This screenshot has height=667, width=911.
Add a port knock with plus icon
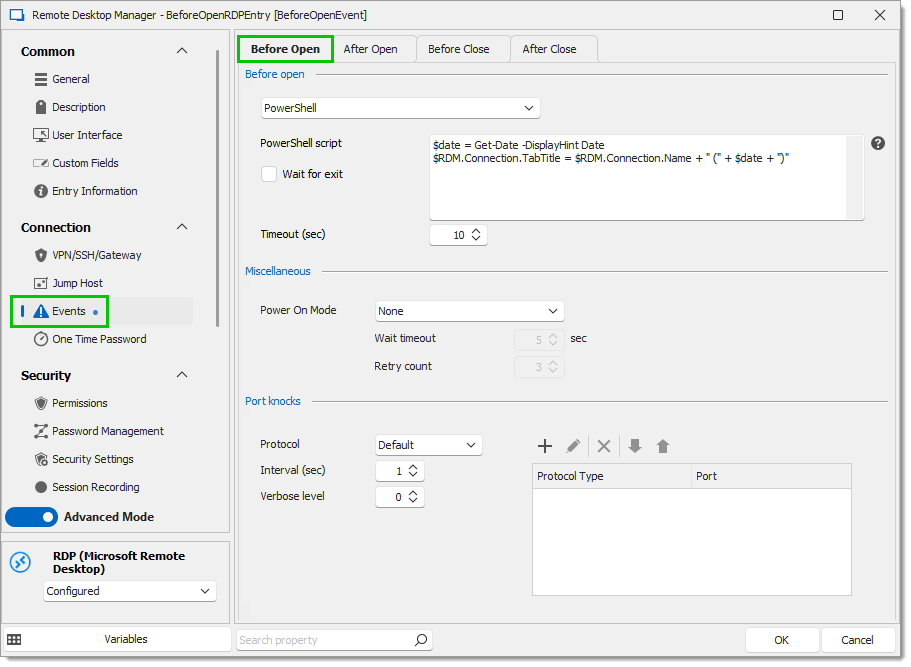click(x=544, y=446)
